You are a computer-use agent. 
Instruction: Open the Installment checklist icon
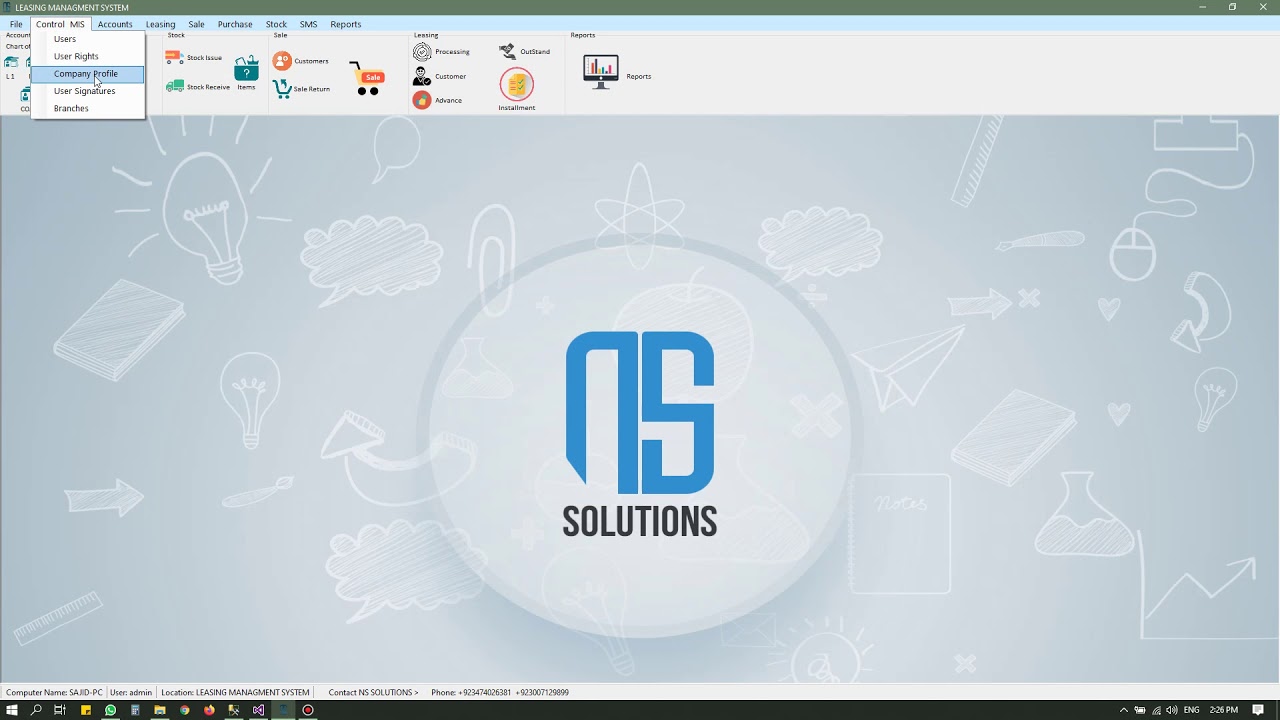click(x=517, y=84)
